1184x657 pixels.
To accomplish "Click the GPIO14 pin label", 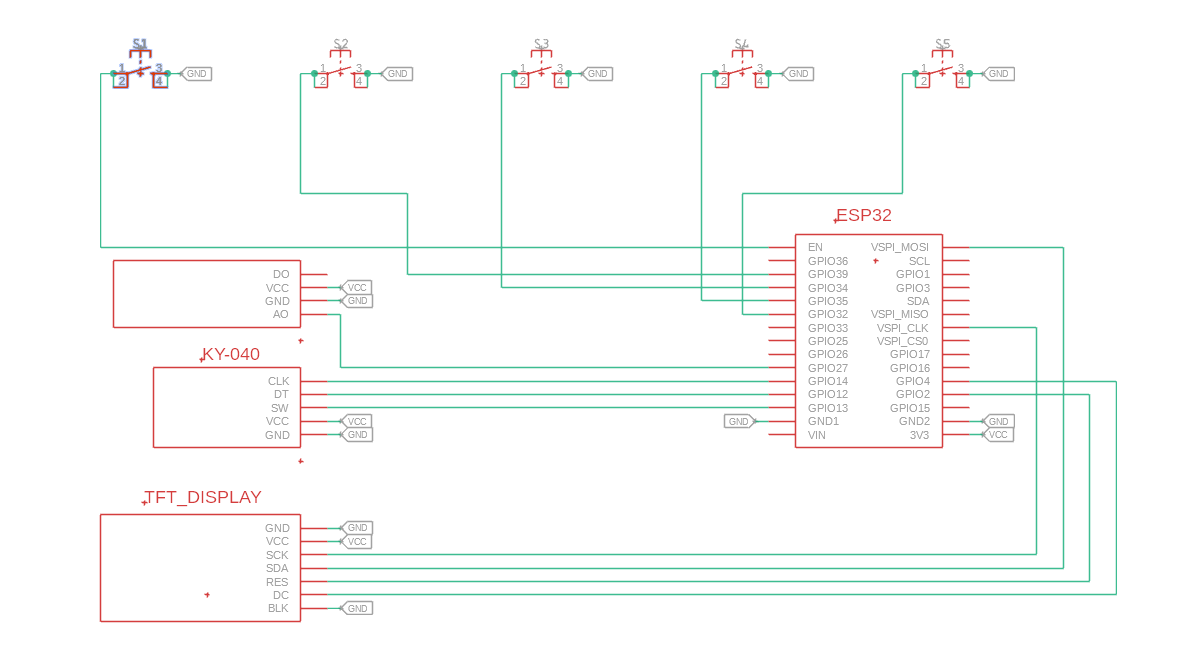I will (828, 381).
